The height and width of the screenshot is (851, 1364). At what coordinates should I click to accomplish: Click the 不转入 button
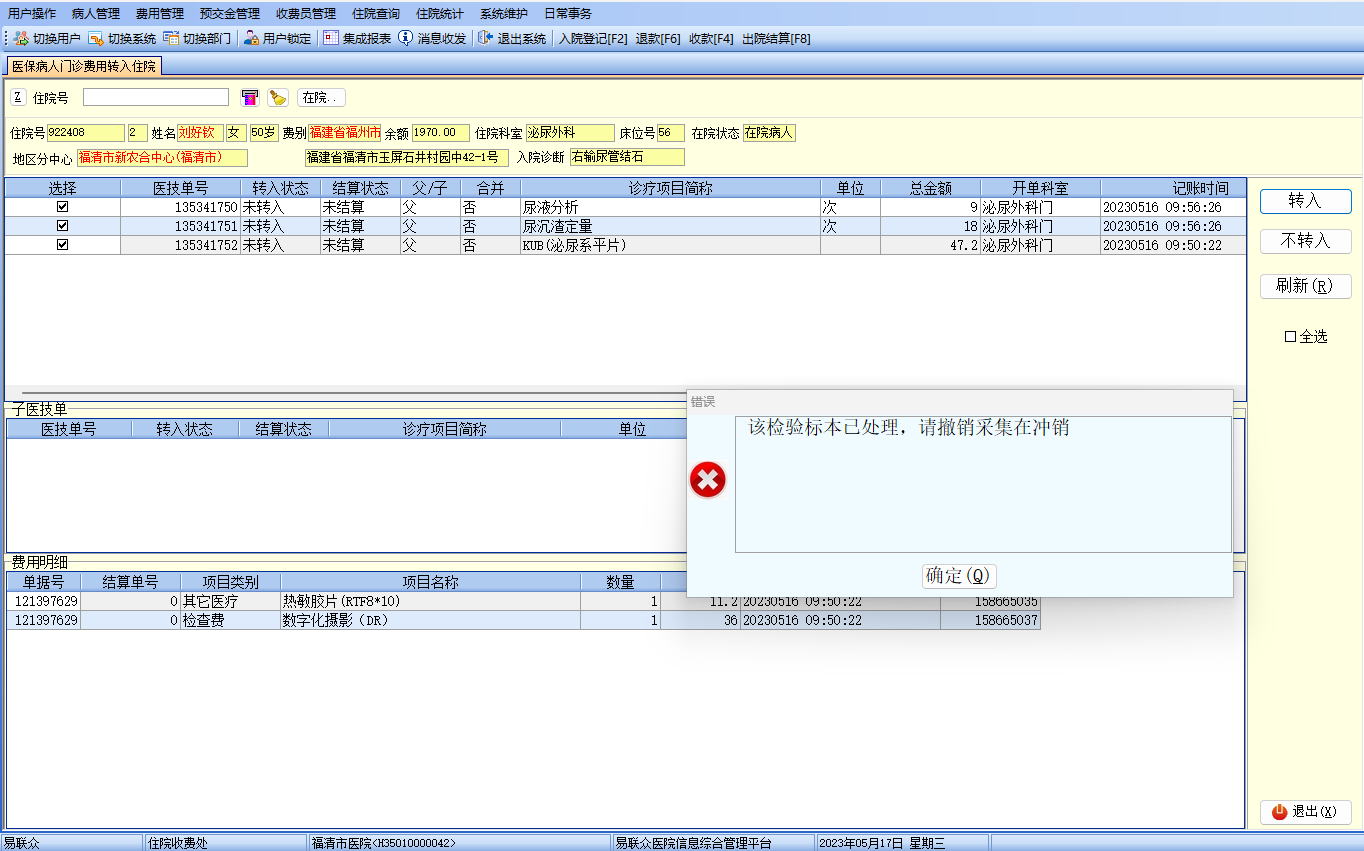click(1305, 241)
